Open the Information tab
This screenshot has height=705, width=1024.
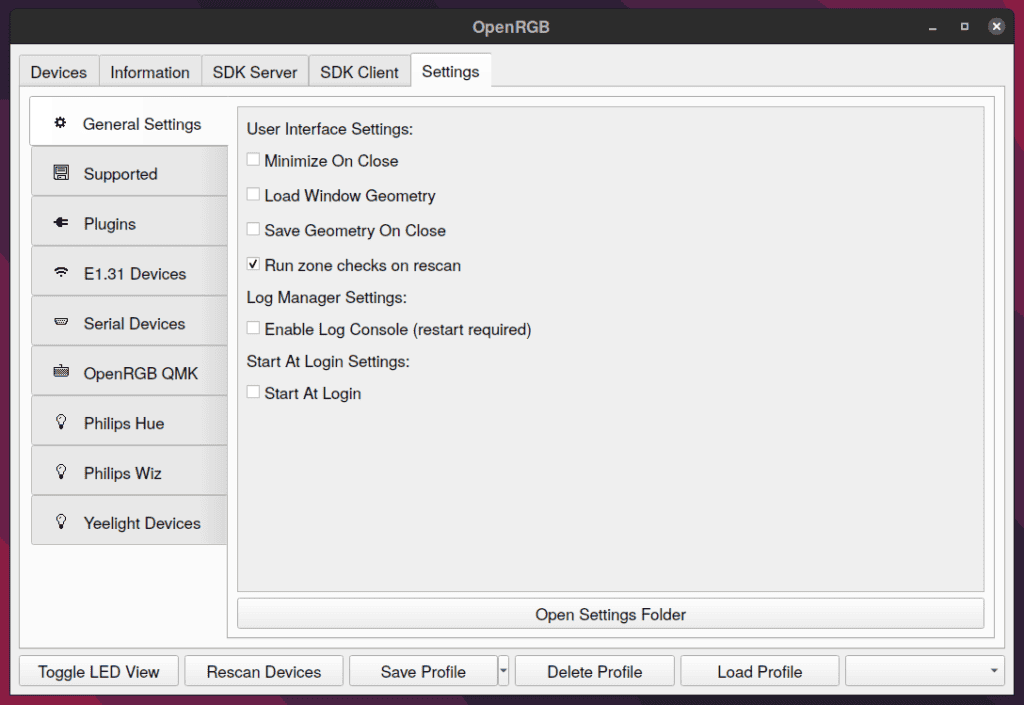pos(150,72)
